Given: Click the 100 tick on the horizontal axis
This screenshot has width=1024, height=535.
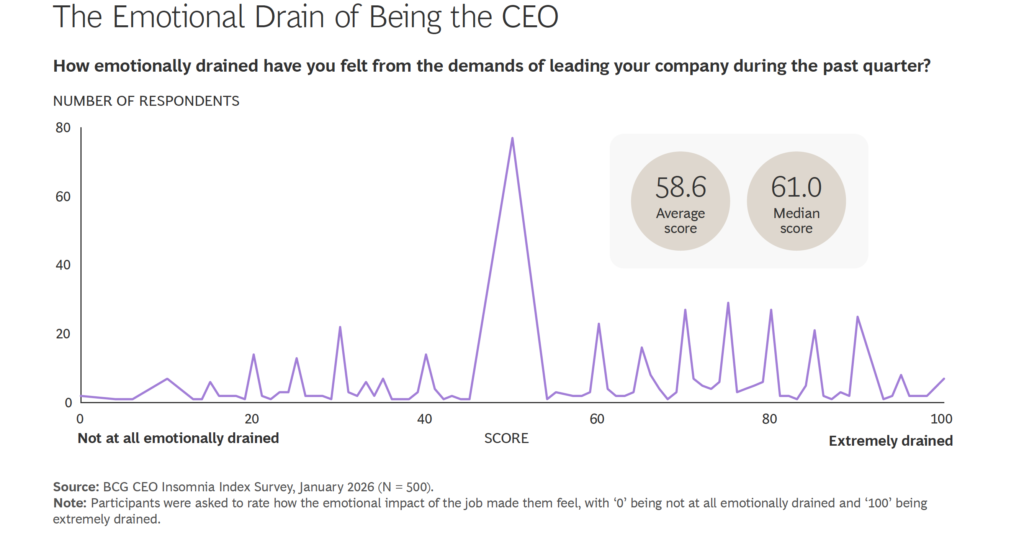Looking at the screenshot, I should [x=941, y=419].
